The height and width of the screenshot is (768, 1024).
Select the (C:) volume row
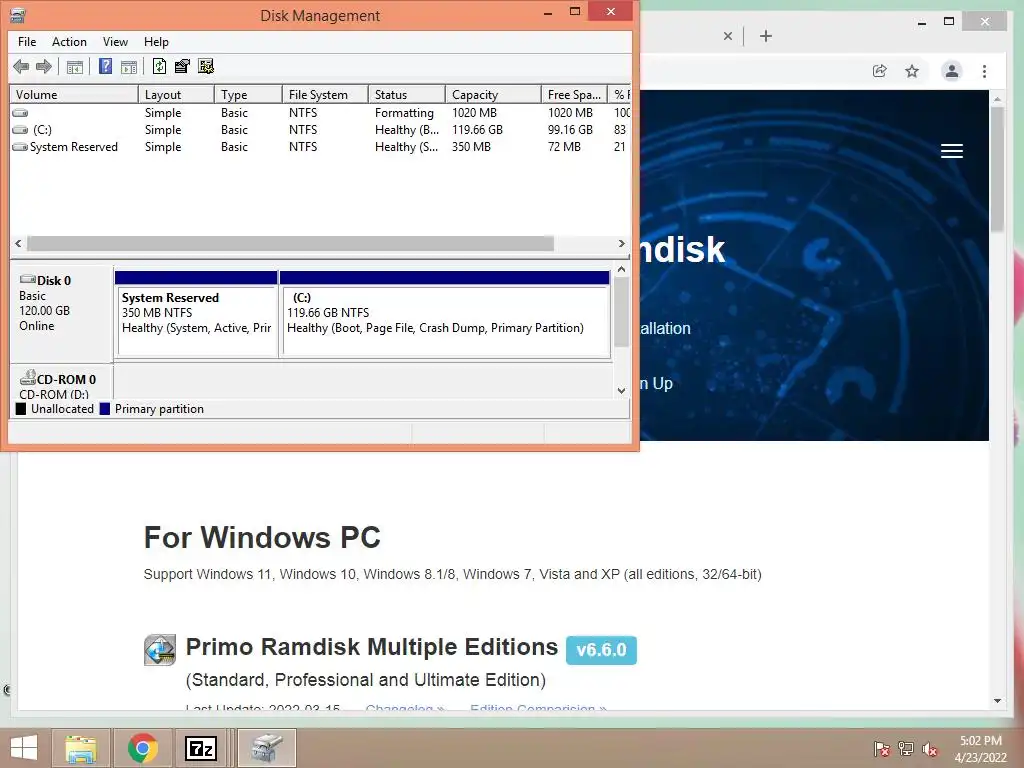point(320,130)
